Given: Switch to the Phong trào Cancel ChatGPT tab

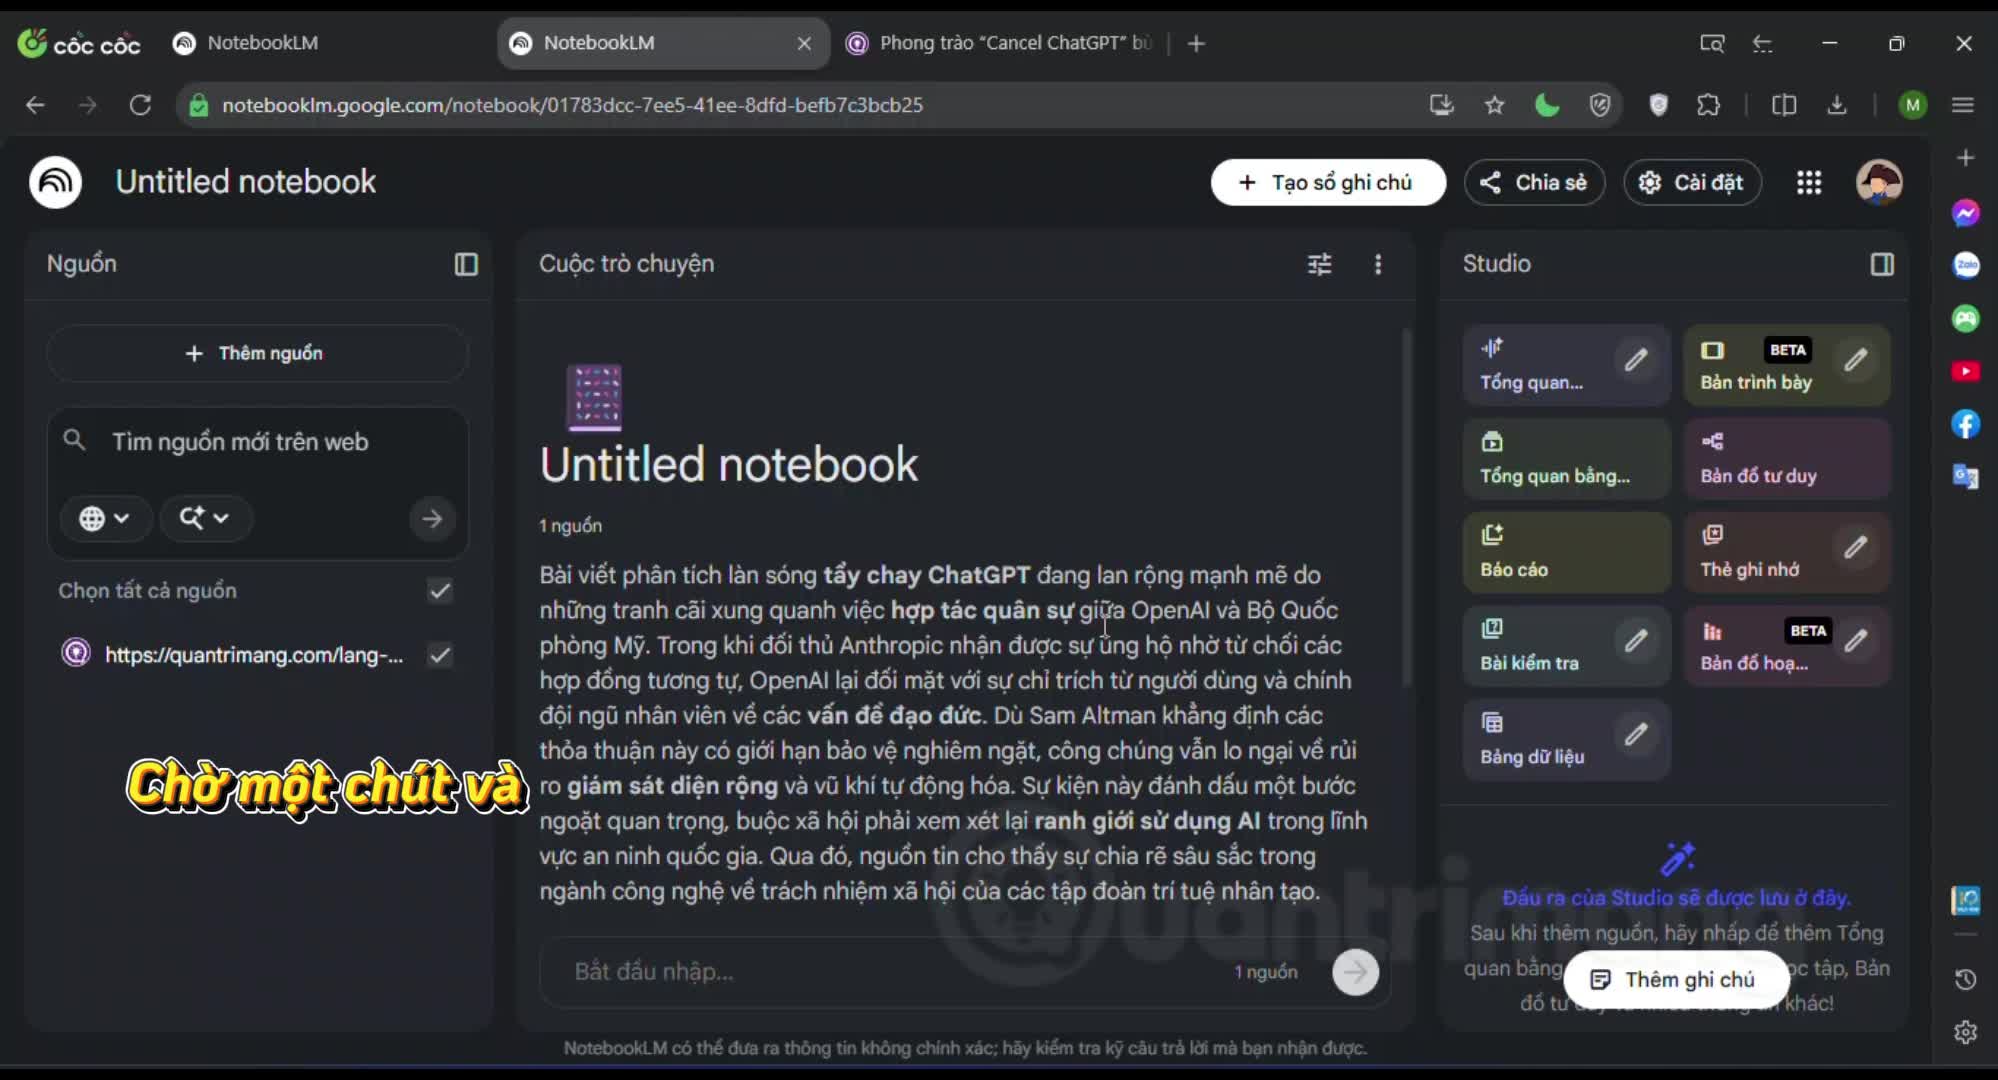Looking at the screenshot, I should coord(1000,43).
